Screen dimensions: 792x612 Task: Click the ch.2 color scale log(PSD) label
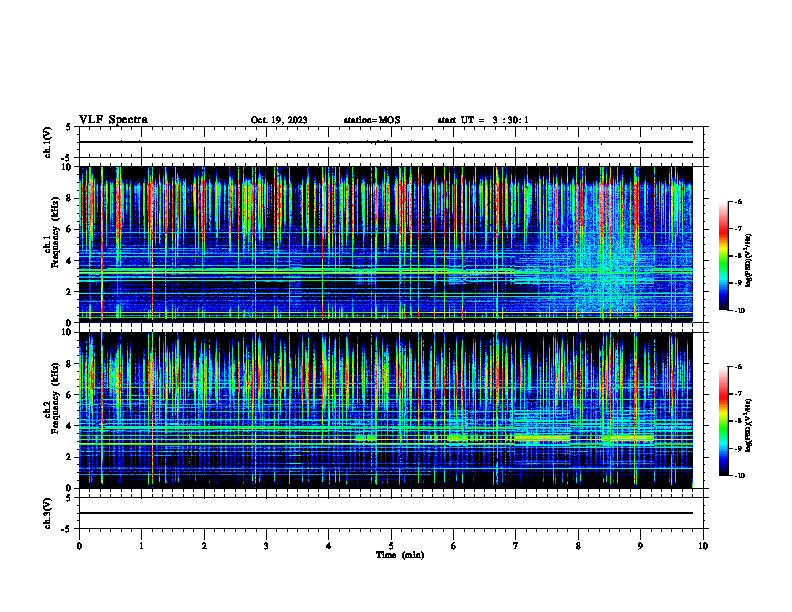(x=749, y=425)
